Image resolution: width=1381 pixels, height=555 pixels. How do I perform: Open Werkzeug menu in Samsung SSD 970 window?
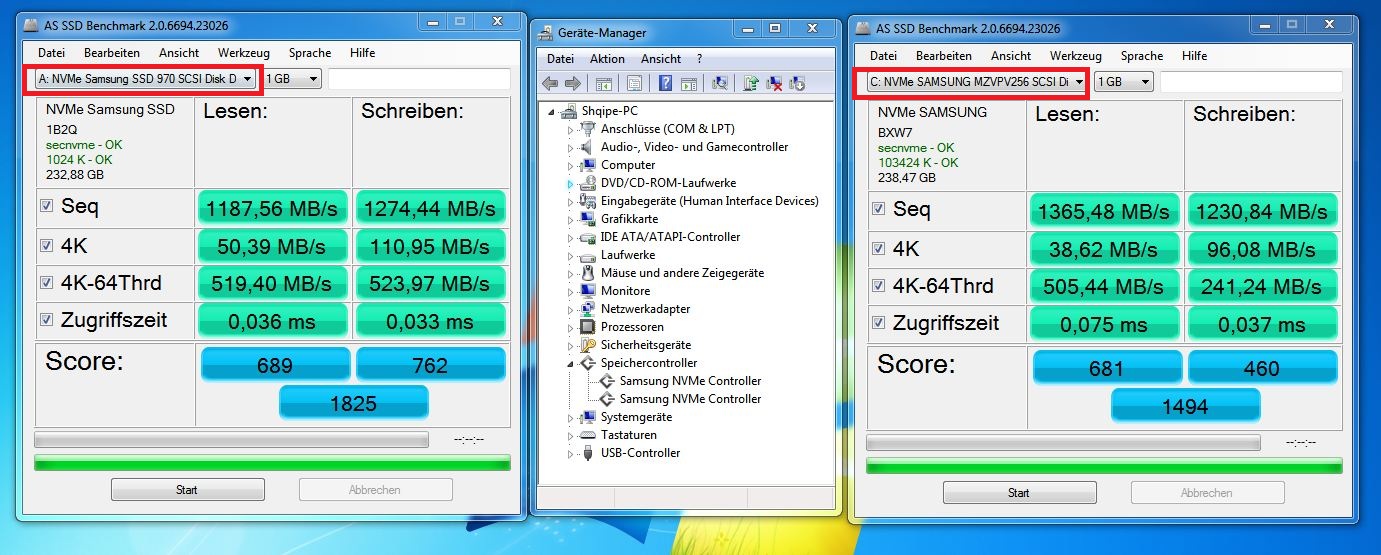pos(243,53)
